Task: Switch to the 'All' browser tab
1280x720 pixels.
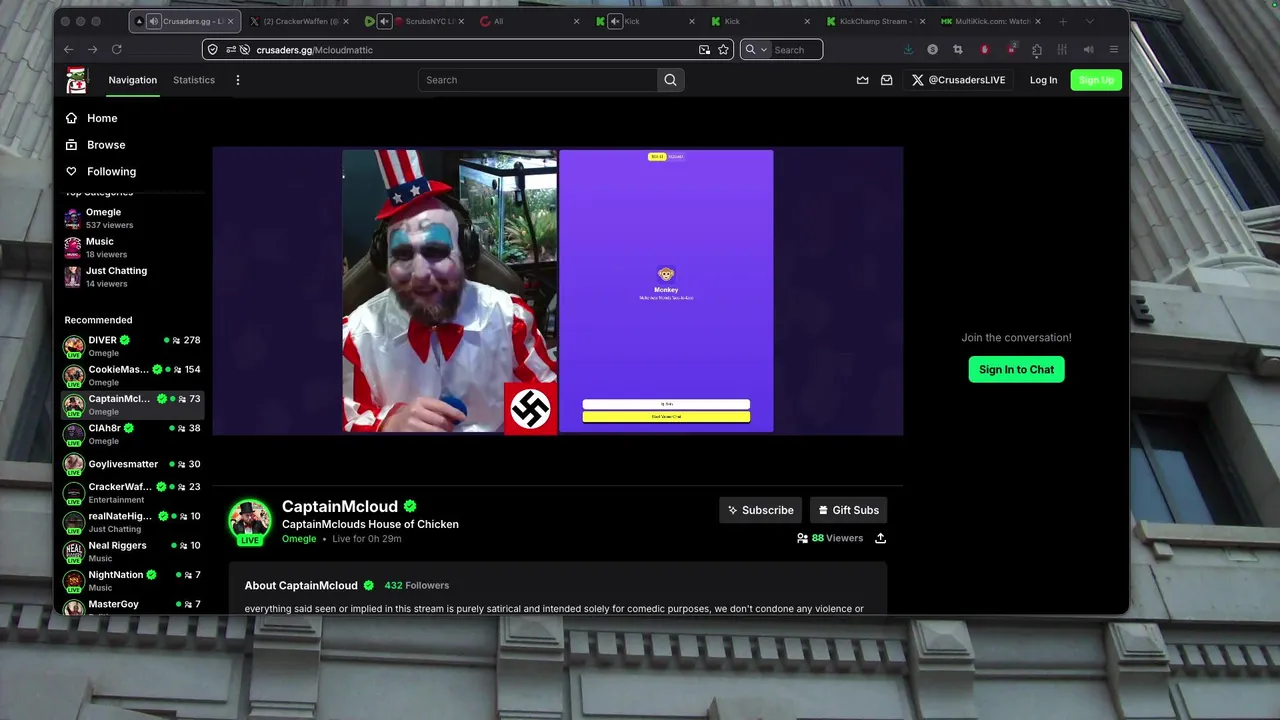Action: click(528, 21)
